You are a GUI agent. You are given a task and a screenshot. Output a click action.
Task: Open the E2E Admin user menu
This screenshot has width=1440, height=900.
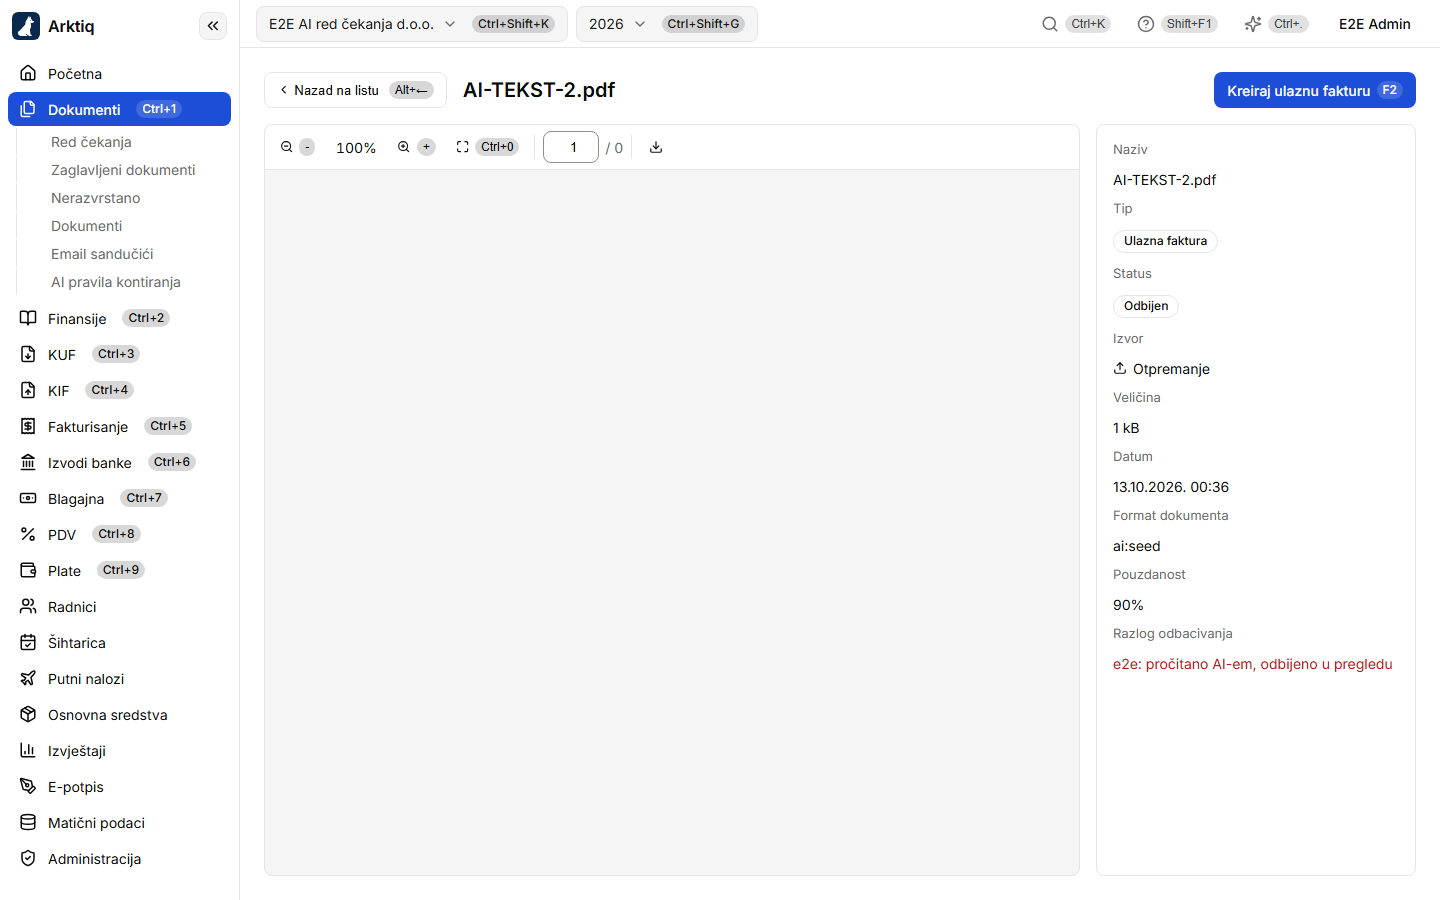coord(1375,24)
